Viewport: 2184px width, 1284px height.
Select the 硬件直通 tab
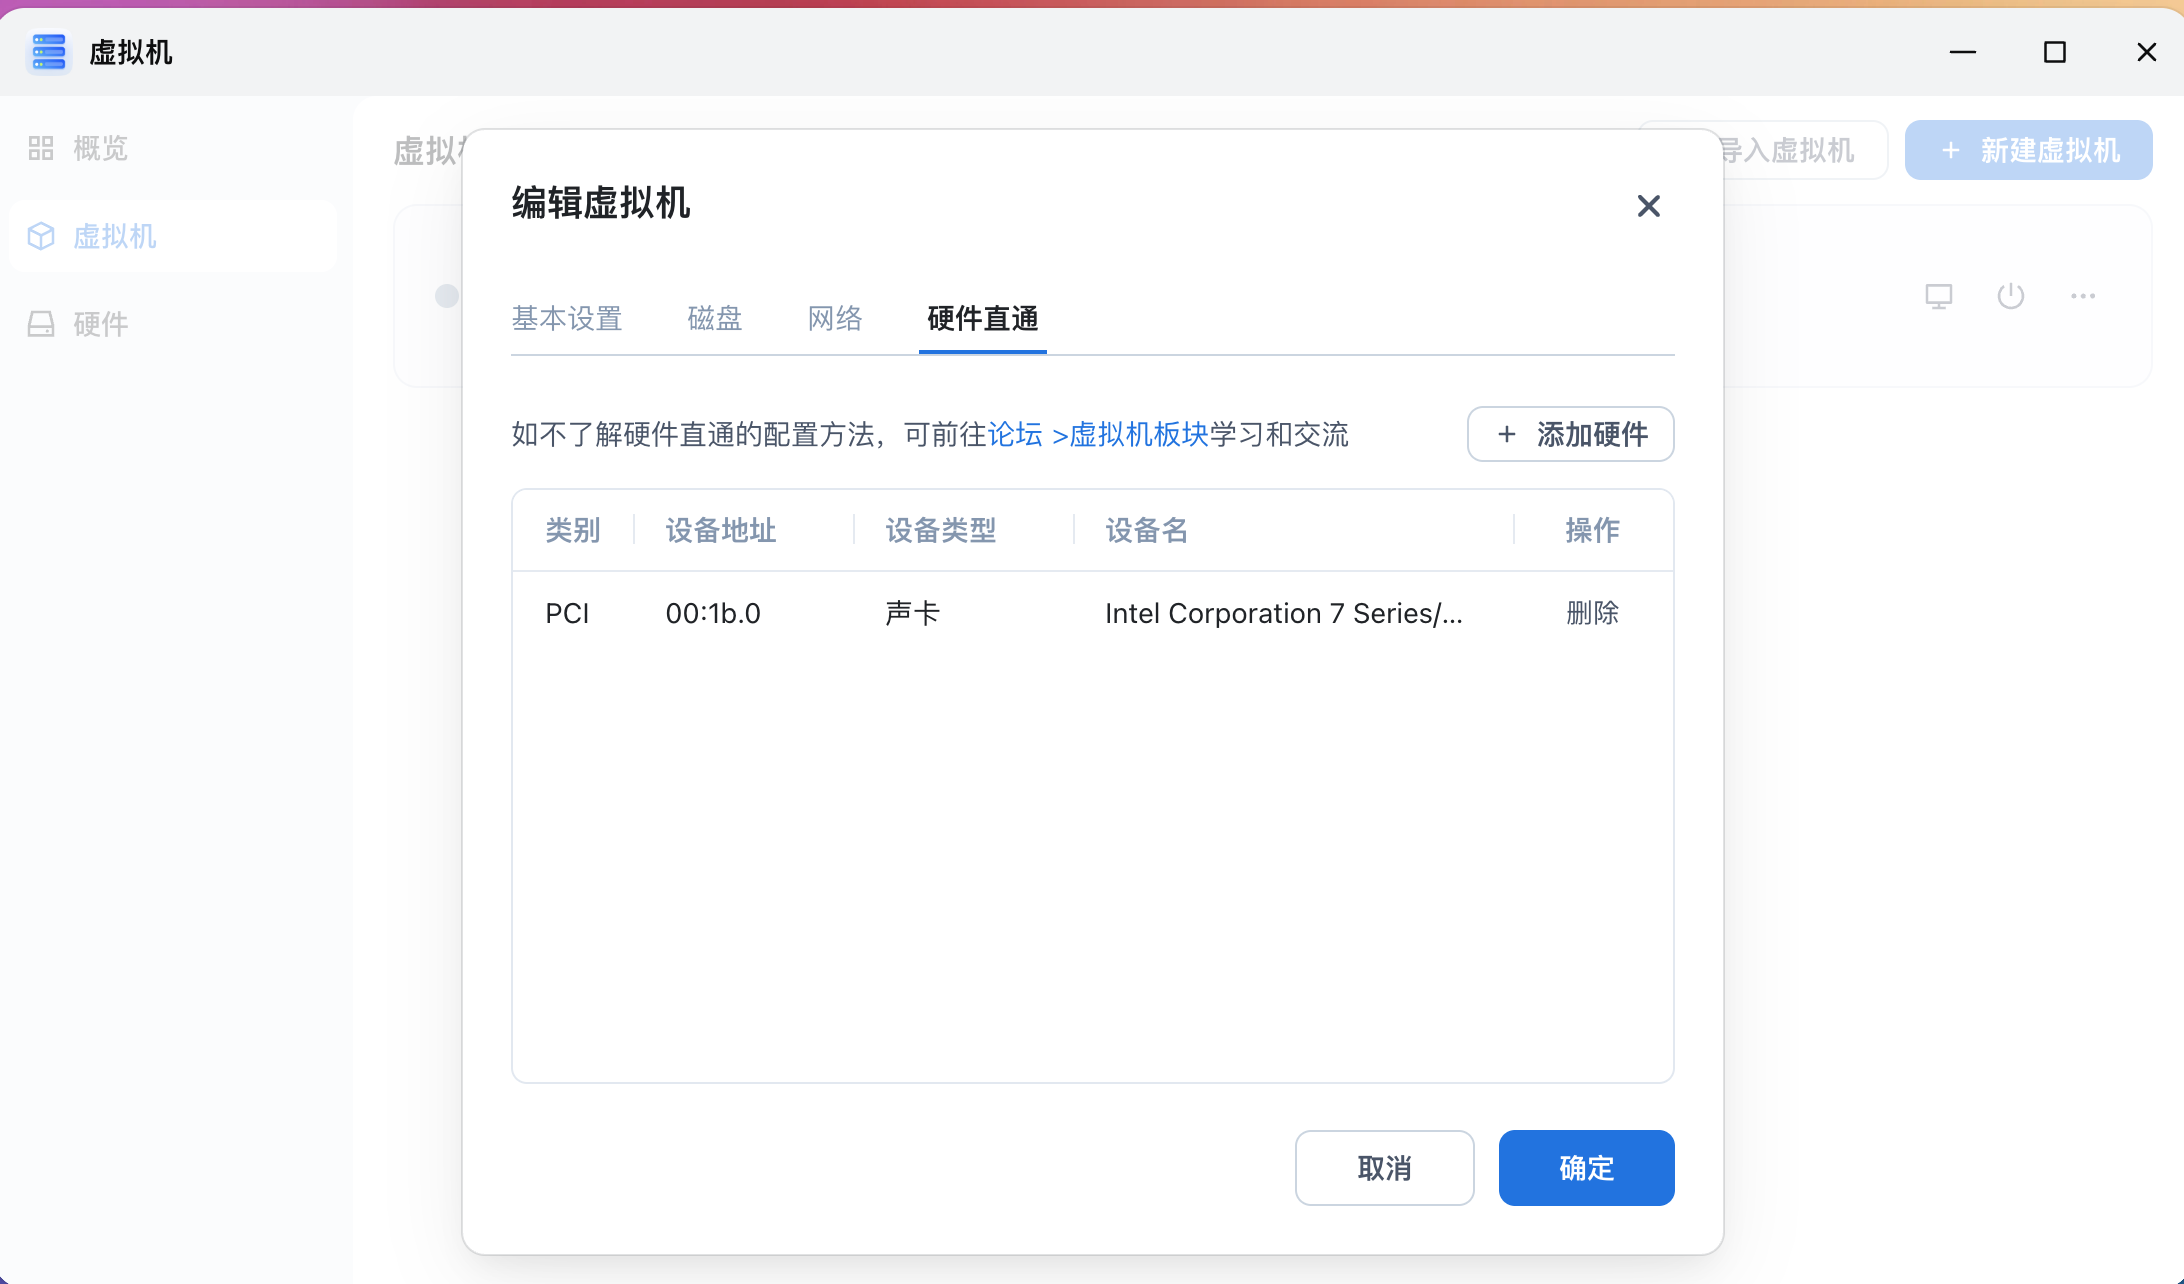click(982, 319)
